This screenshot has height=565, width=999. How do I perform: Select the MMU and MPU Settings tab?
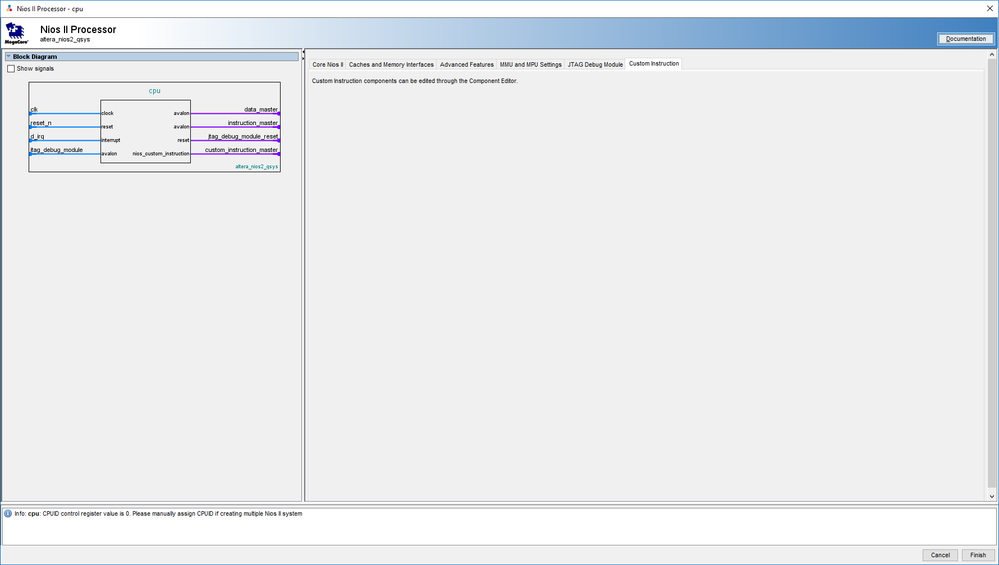(531, 64)
